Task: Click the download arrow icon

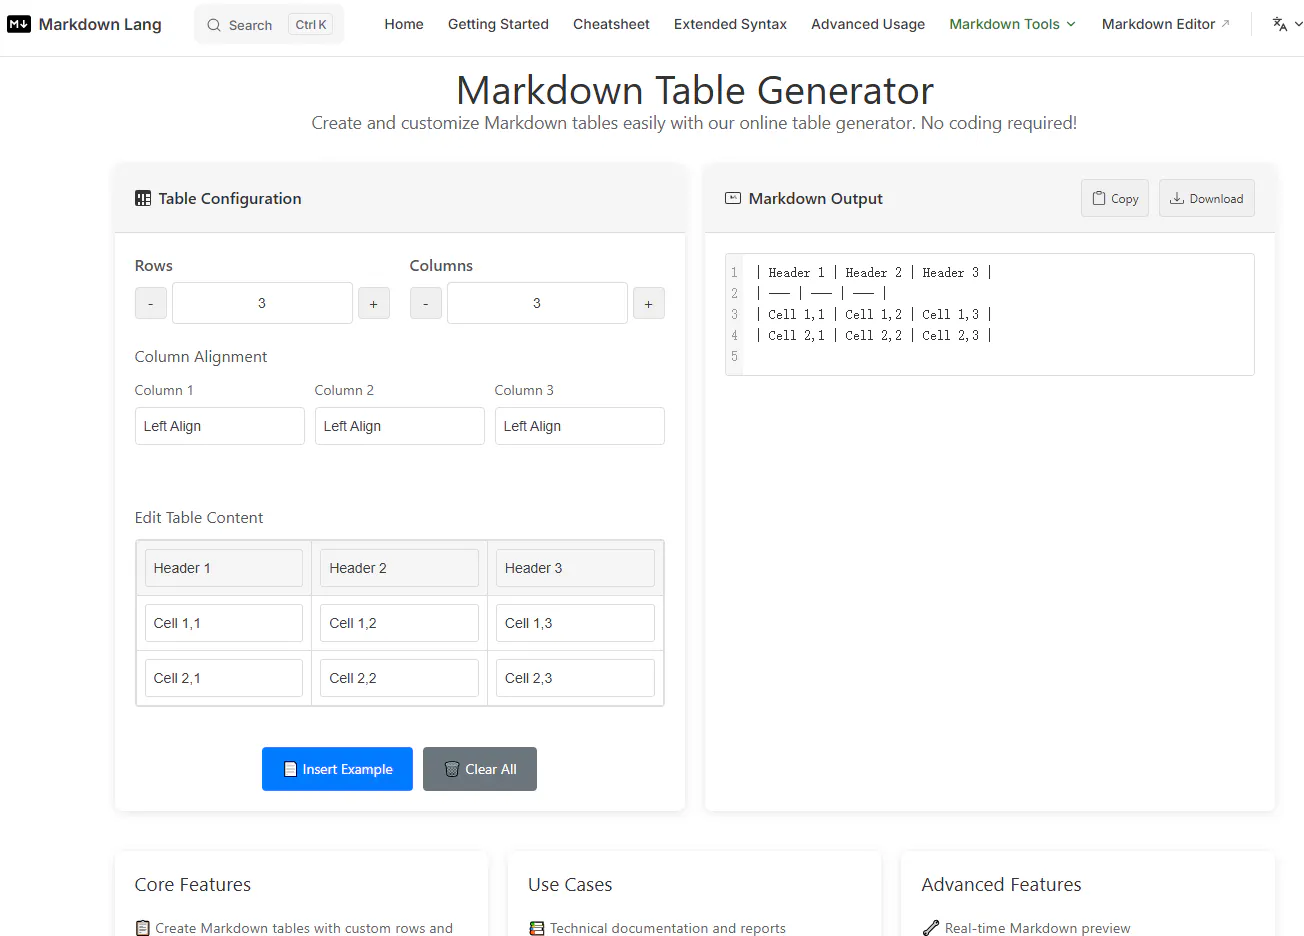Action: point(1177,198)
